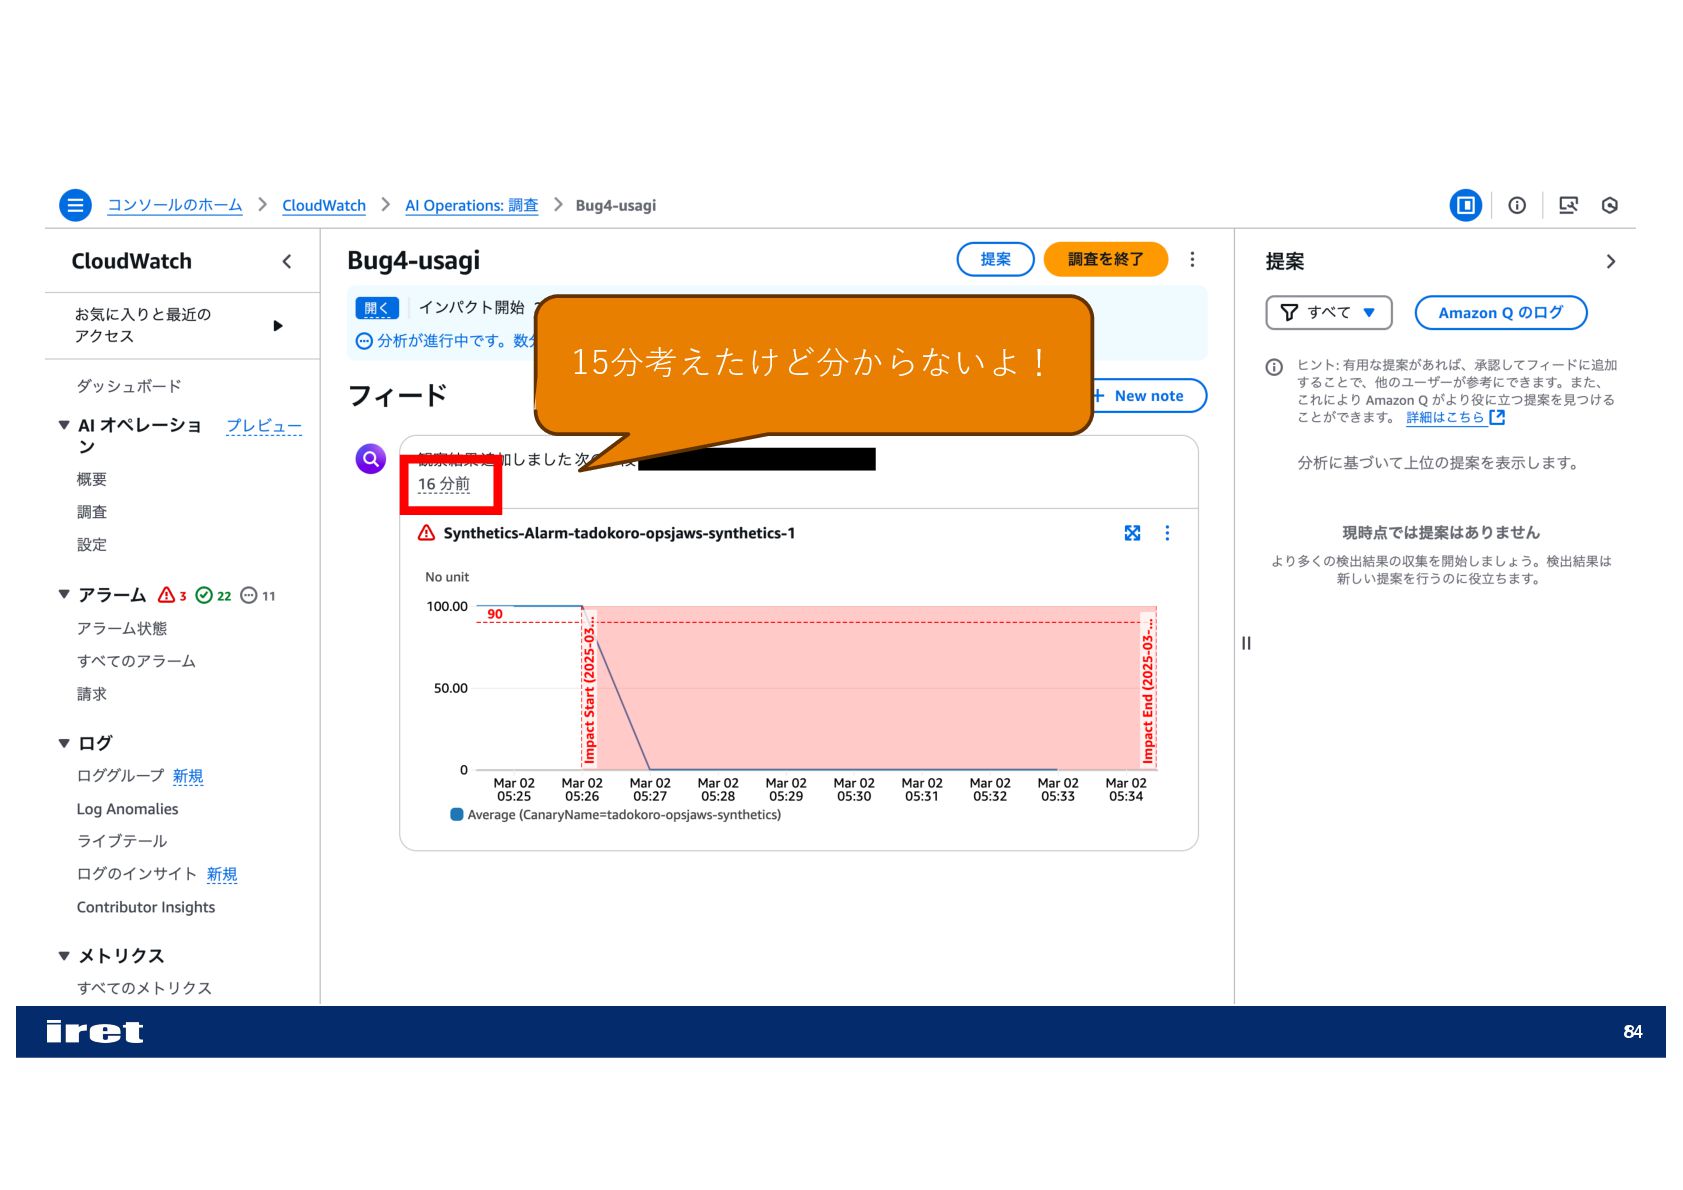
Task: Toggle the split panel icon in top bar
Action: (x=1466, y=205)
